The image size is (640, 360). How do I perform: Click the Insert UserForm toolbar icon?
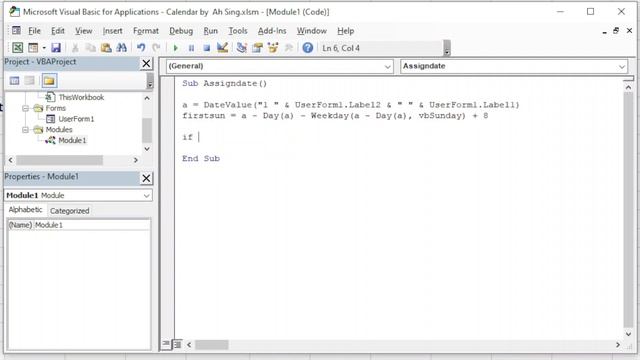click(33, 48)
